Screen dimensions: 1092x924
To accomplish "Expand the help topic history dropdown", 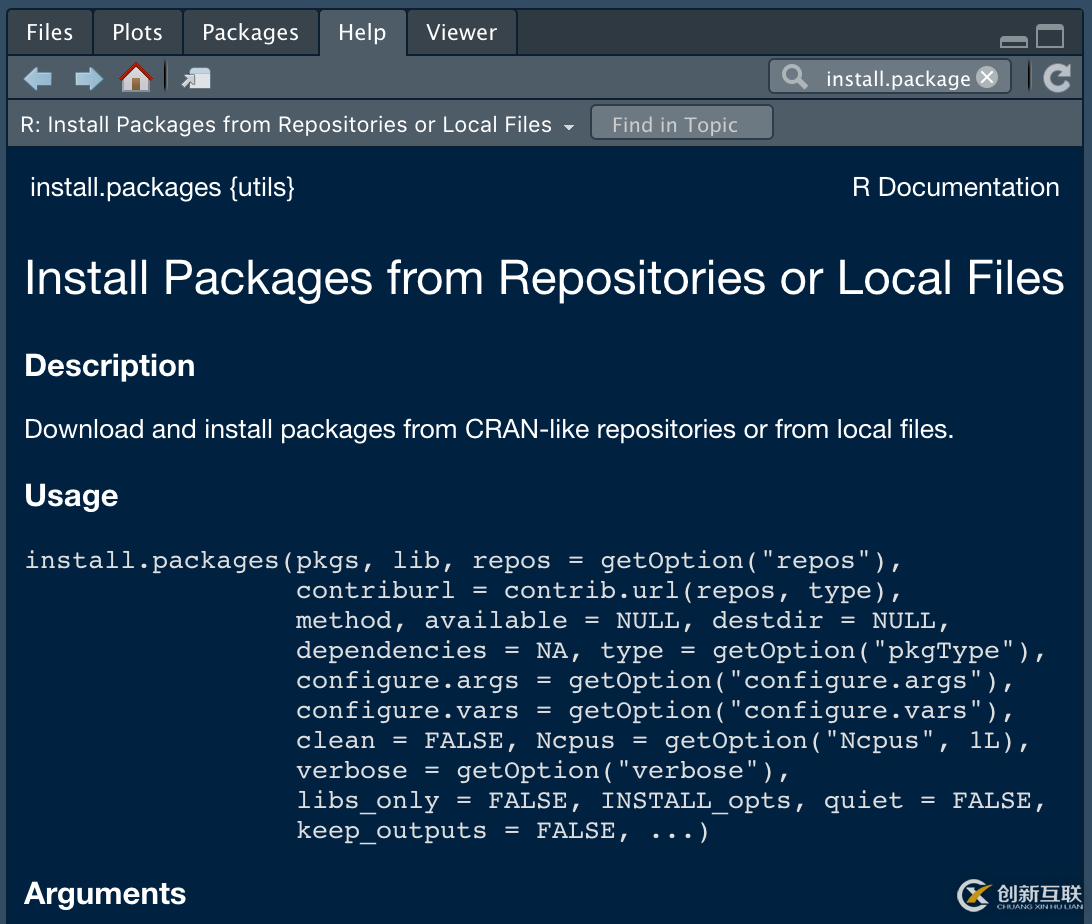I will (x=569, y=127).
